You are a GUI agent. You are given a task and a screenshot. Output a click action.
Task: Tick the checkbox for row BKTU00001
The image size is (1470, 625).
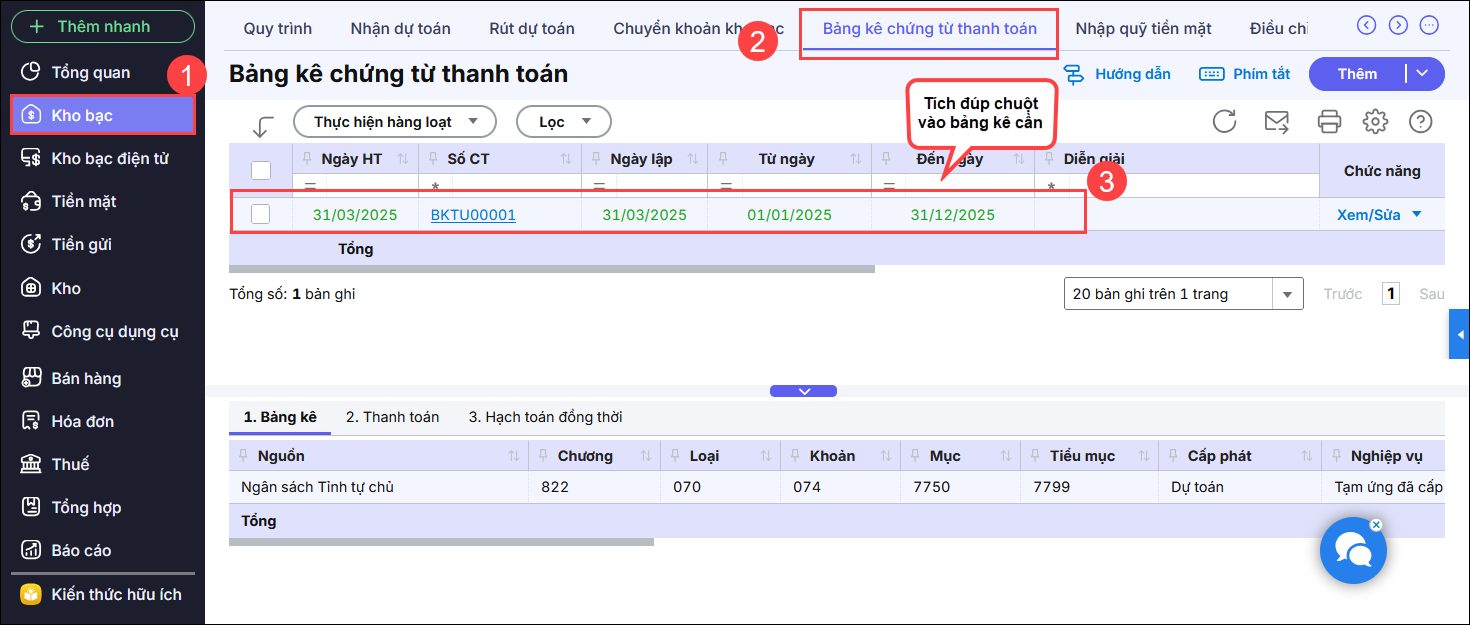click(x=260, y=214)
